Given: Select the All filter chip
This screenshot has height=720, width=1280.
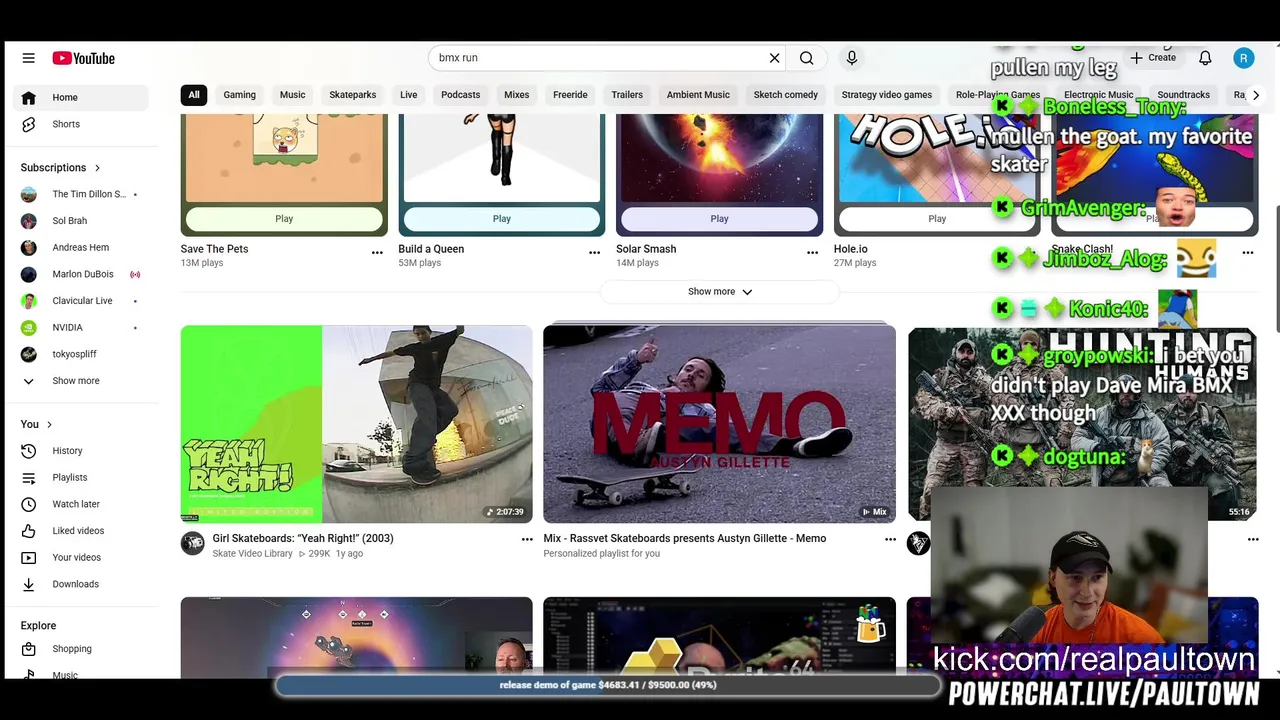Looking at the screenshot, I should click(194, 95).
